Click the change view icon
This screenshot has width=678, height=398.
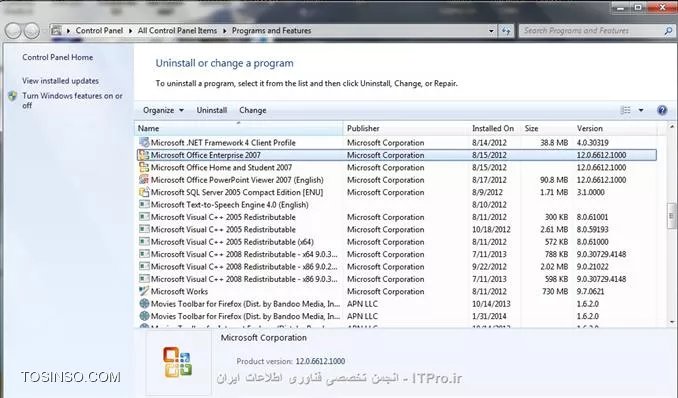(626, 110)
